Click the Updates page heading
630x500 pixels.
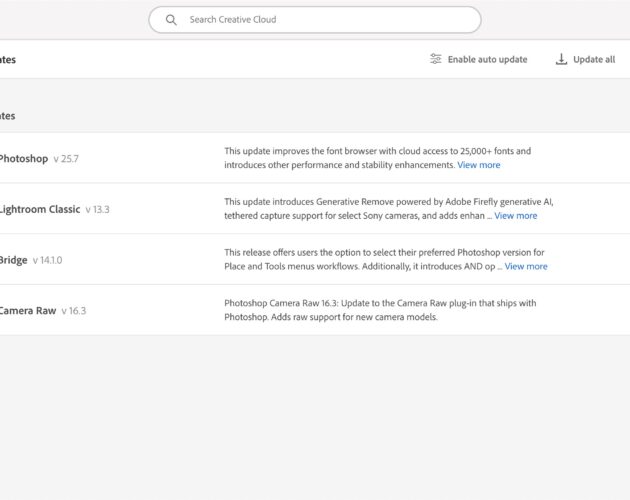pyautogui.click(x=8, y=60)
